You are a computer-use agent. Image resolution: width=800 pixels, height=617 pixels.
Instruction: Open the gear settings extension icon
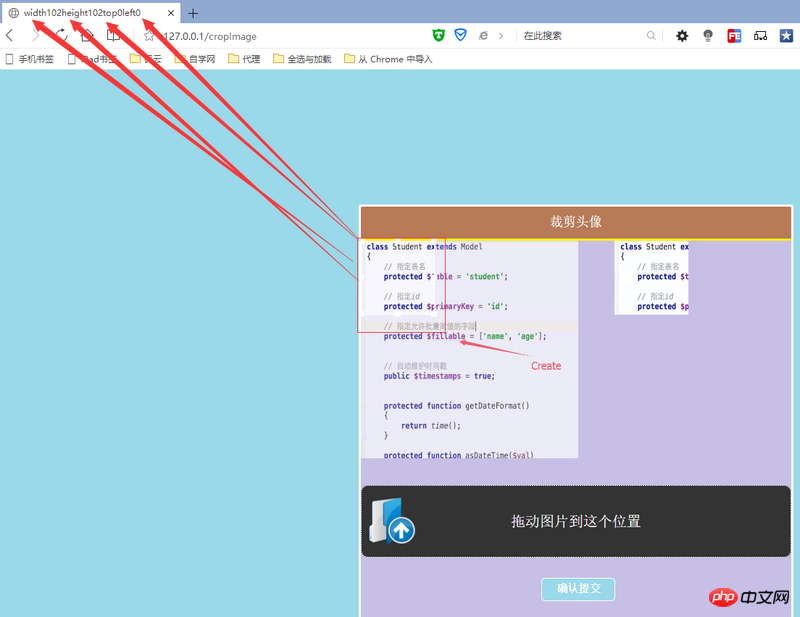(682, 36)
